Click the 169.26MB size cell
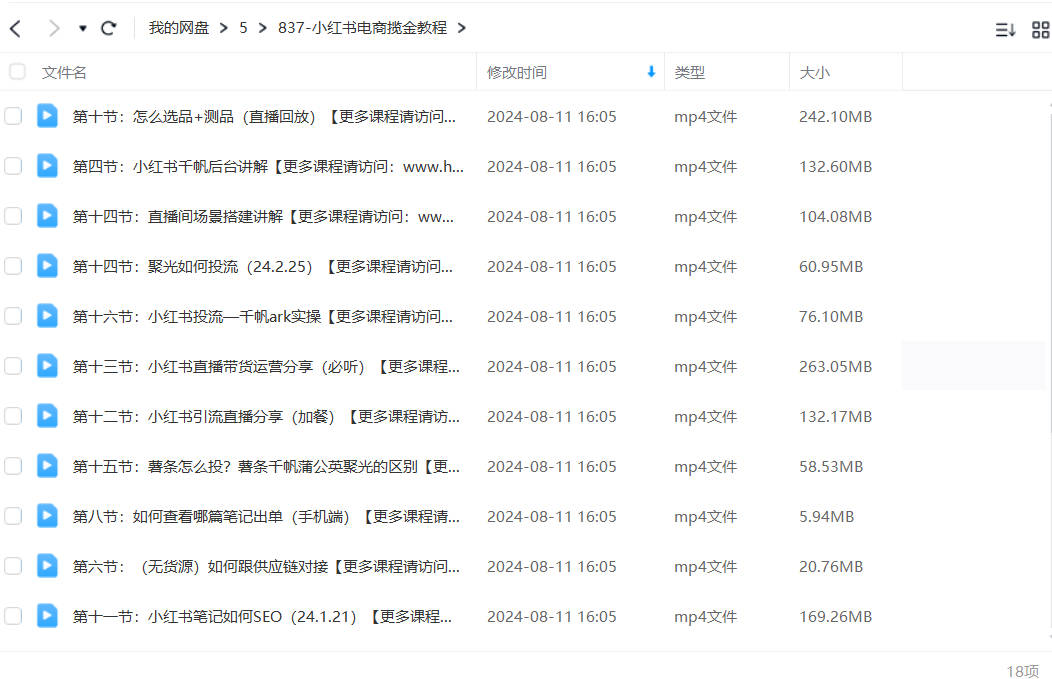 (835, 617)
